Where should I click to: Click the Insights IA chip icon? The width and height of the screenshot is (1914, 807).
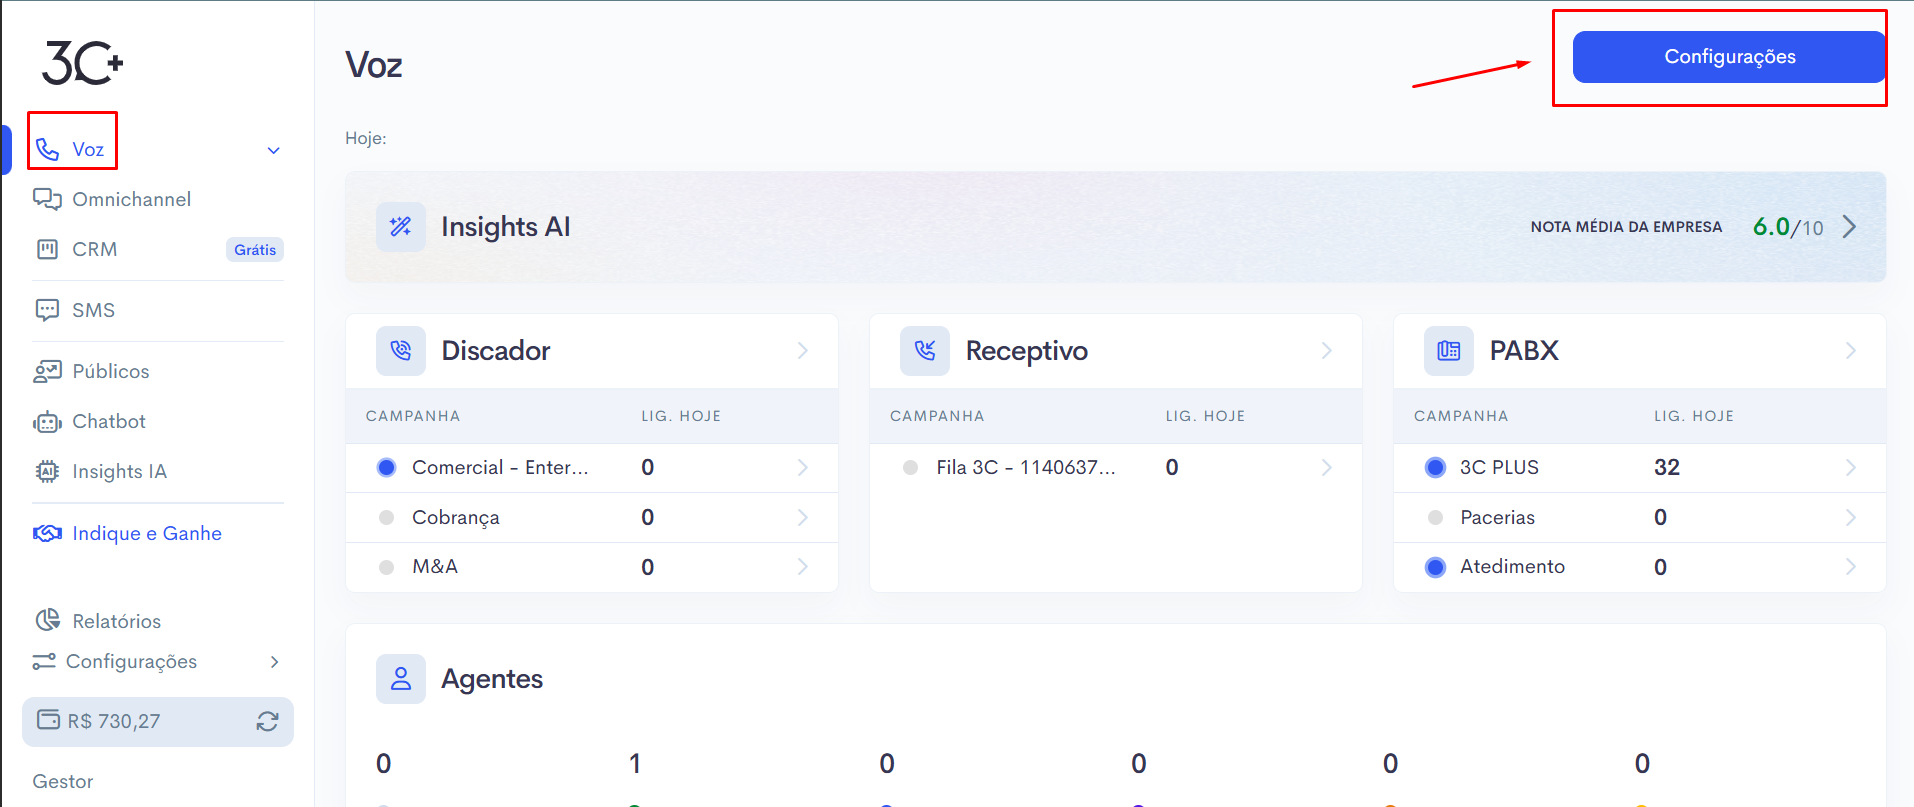pos(47,471)
